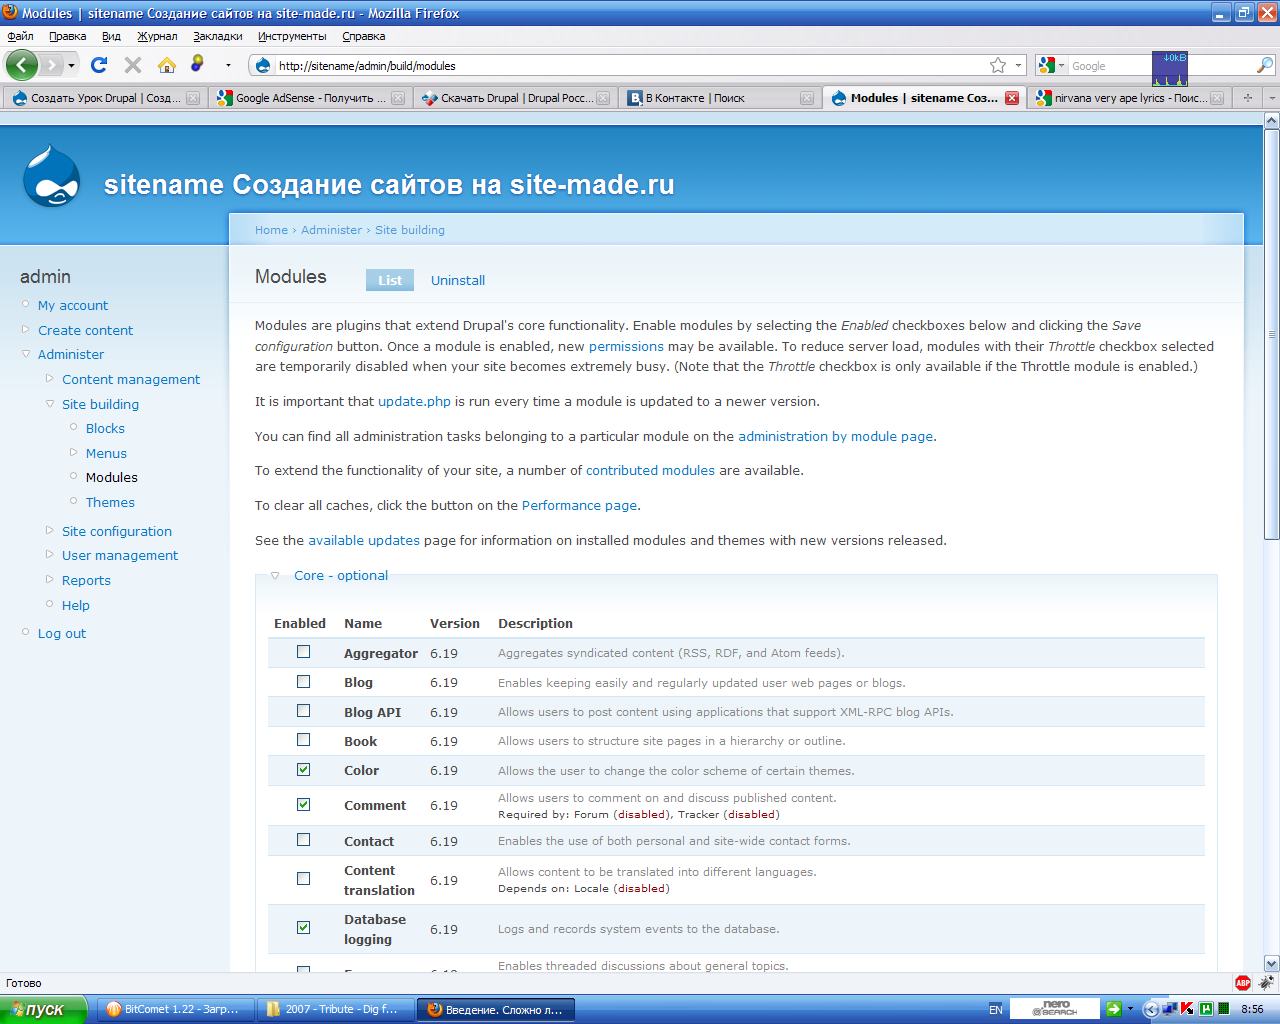Click the green Nero search go arrow
The width and height of the screenshot is (1280, 1024).
click(1112, 1009)
